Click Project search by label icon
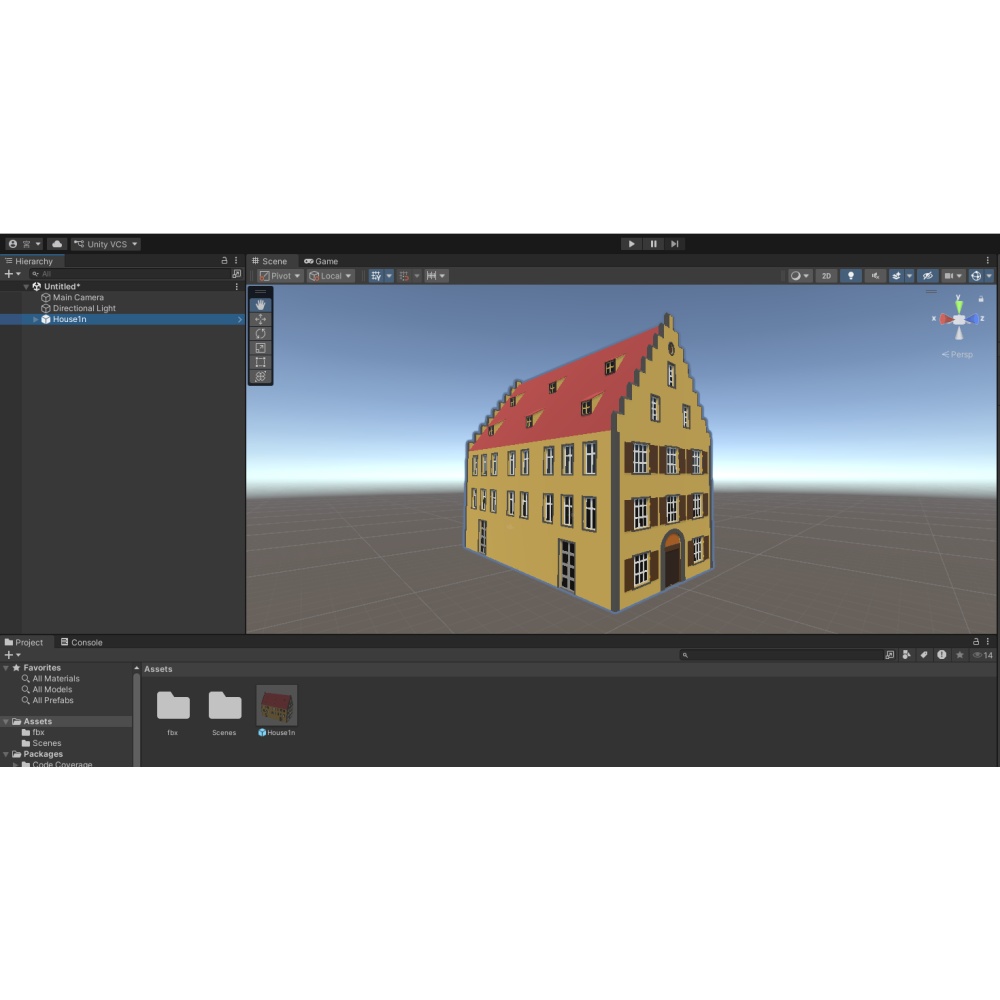1000x1000 pixels. pyautogui.click(x=923, y=655)
